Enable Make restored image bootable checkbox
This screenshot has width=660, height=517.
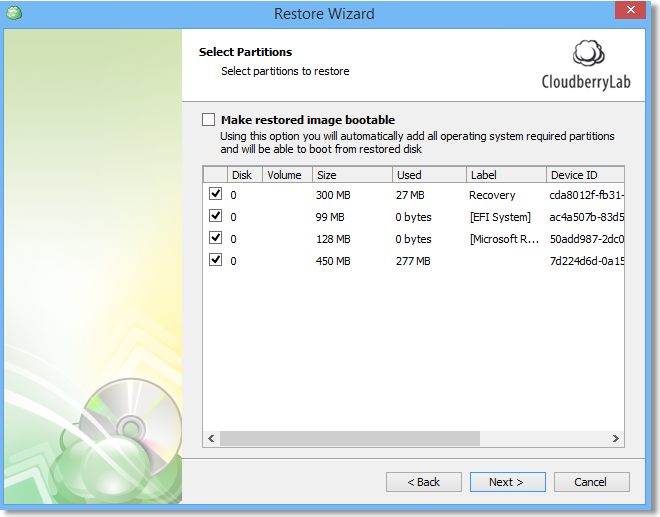click(x=209, y=120)
